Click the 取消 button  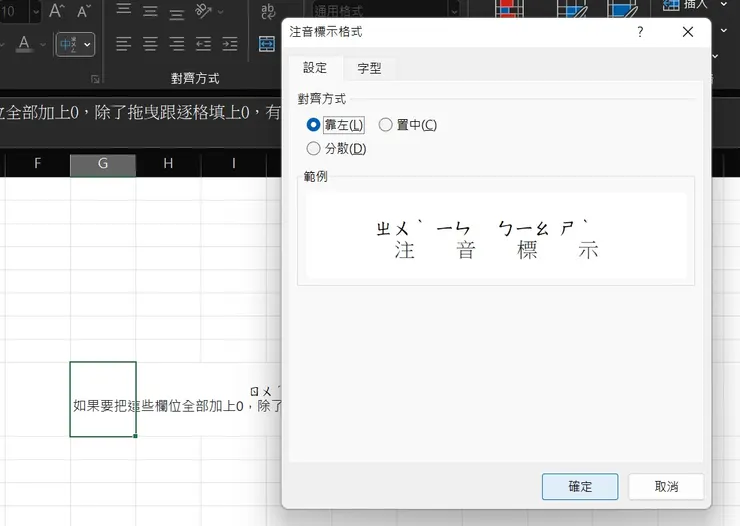click(x=666, y=486)
